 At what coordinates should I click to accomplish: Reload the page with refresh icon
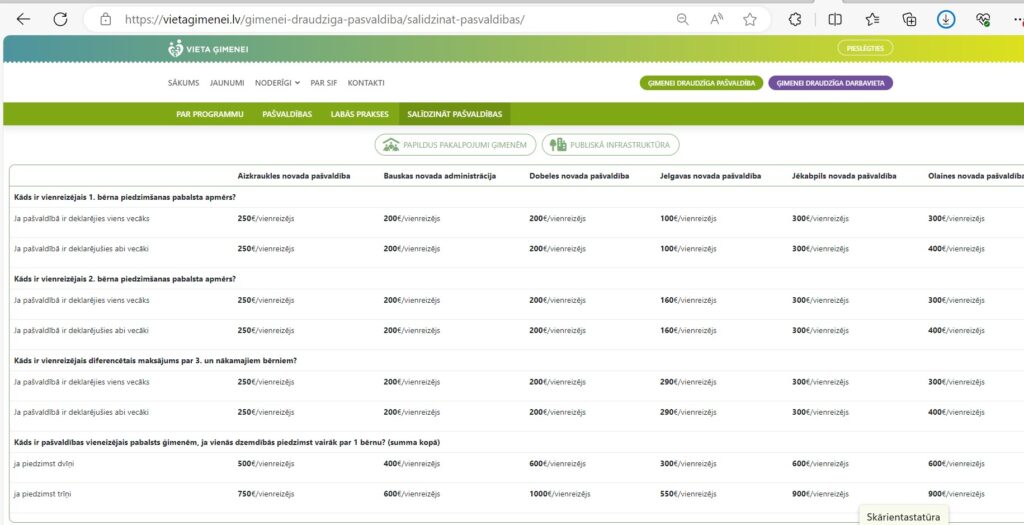(60, 19)
